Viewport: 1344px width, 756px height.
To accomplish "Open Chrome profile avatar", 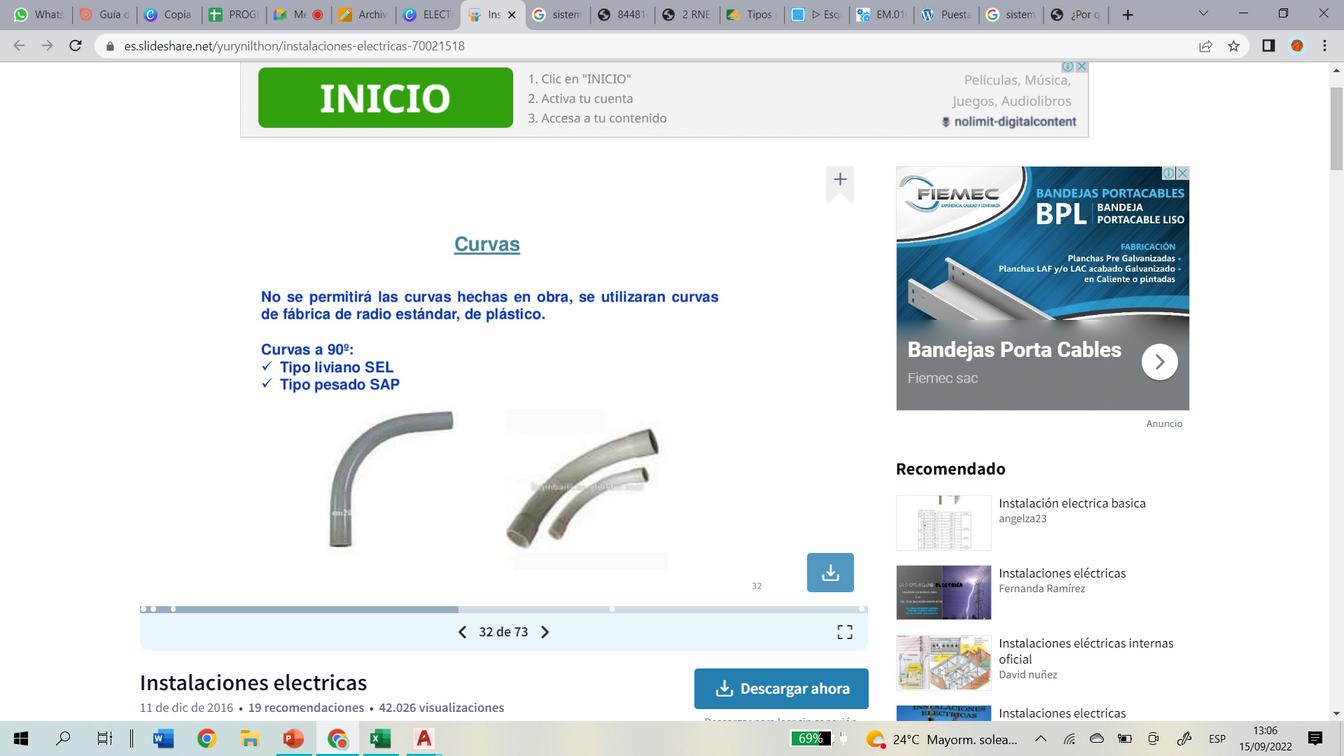I will point(1297,46).
